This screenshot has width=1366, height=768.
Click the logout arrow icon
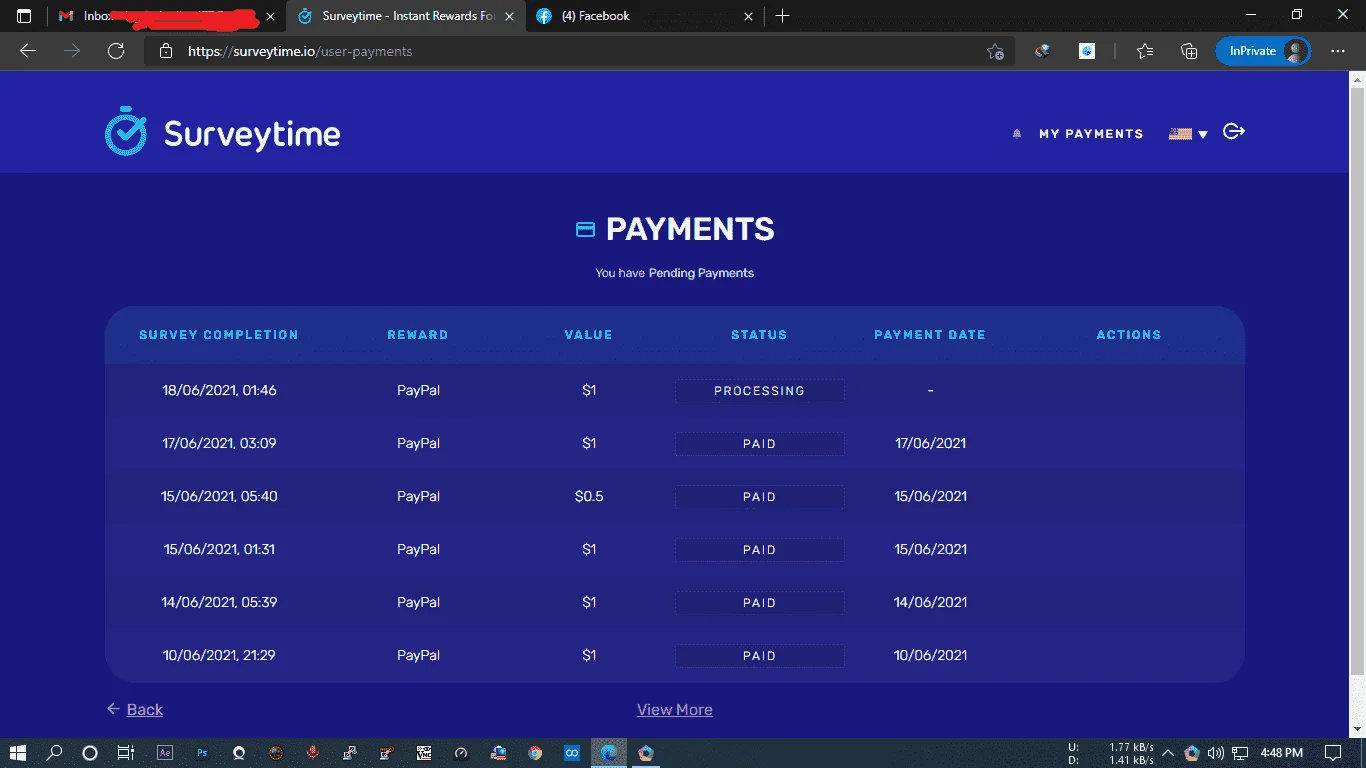pyautogui.click(x=1234, y=132)
